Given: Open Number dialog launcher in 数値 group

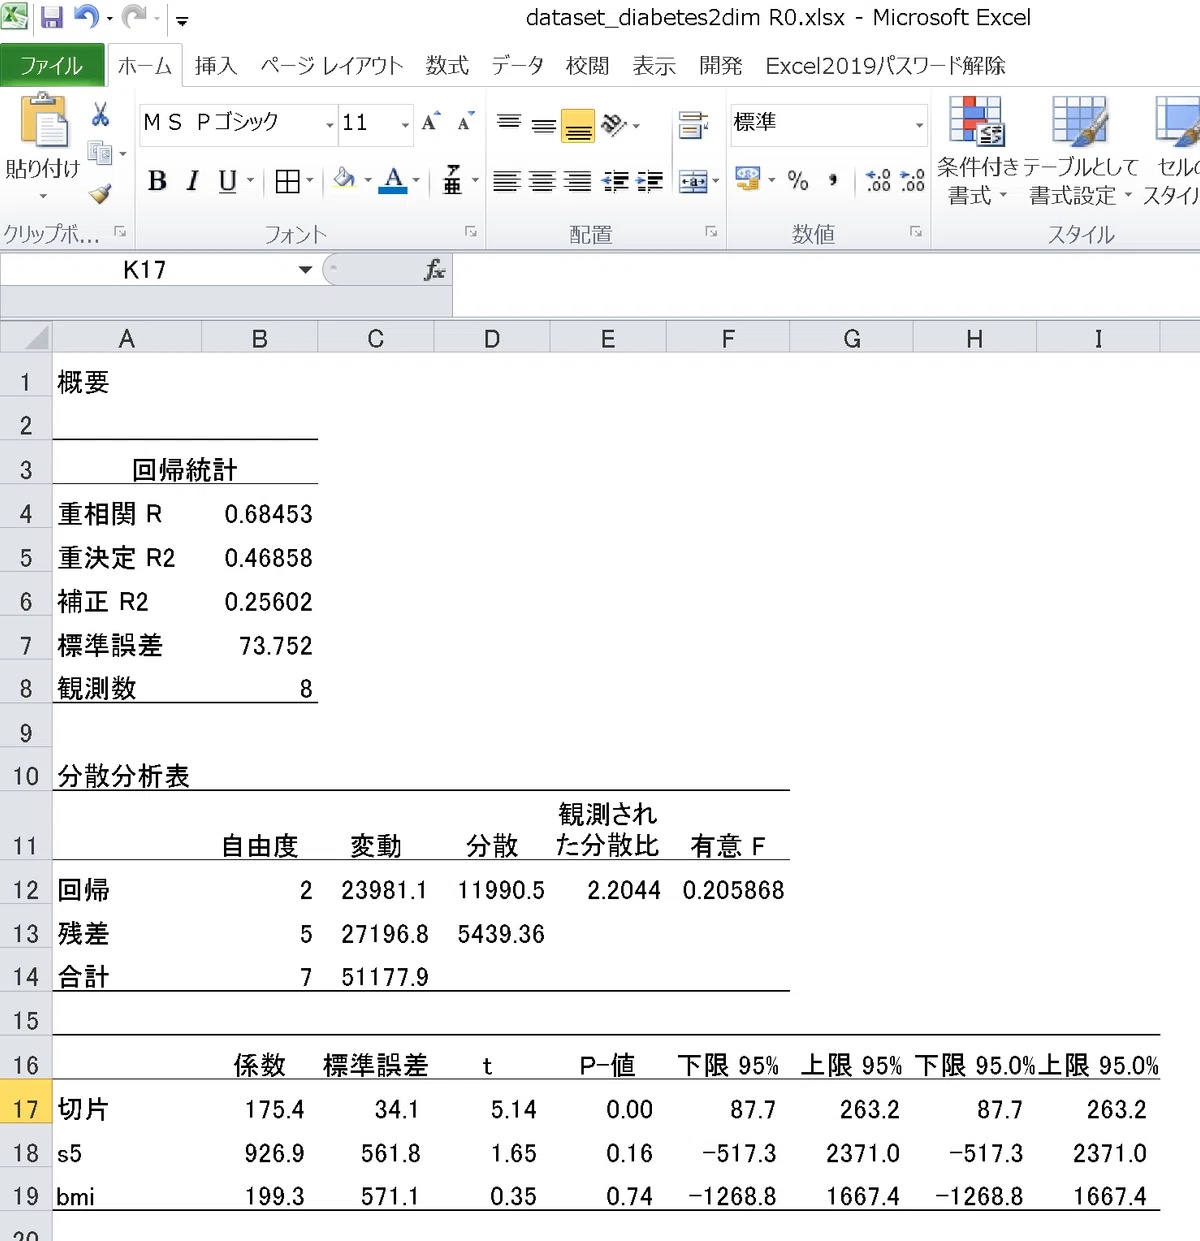Looking at the screenshot, I should tap(915, 232).
